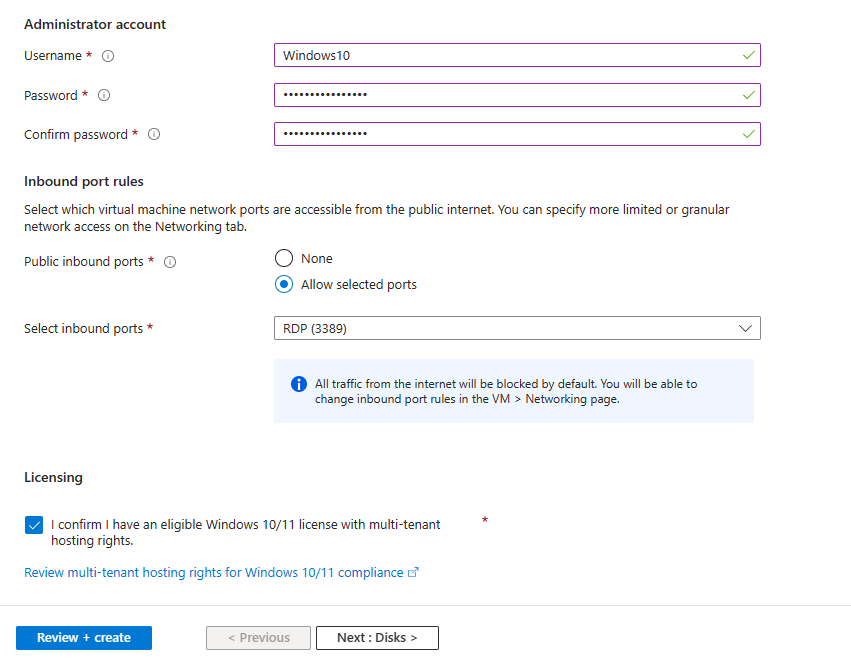Click the Review + create button
851x666 pixels.
point(84,638)
